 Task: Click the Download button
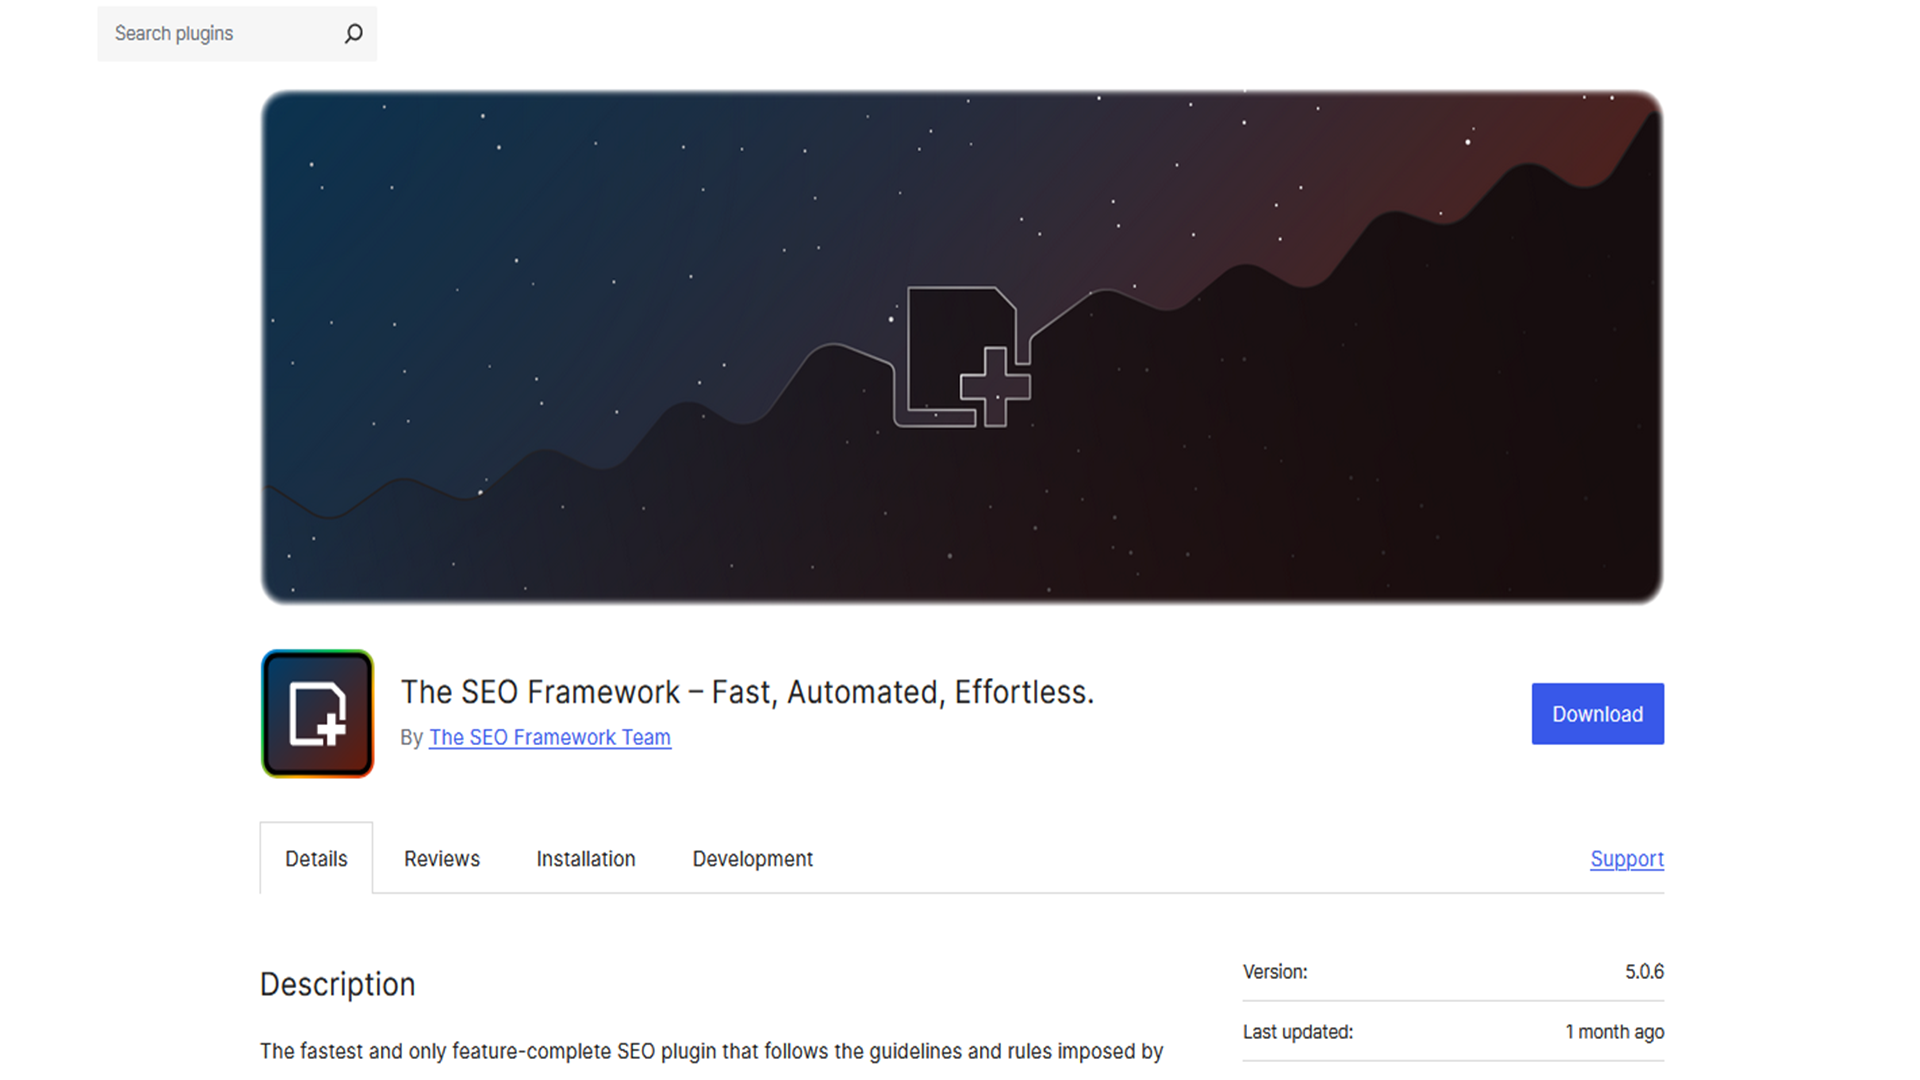[1597, 713]
